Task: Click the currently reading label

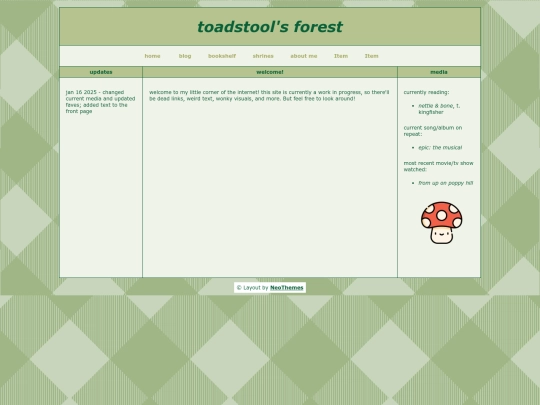Action: [x=426, y=92]
